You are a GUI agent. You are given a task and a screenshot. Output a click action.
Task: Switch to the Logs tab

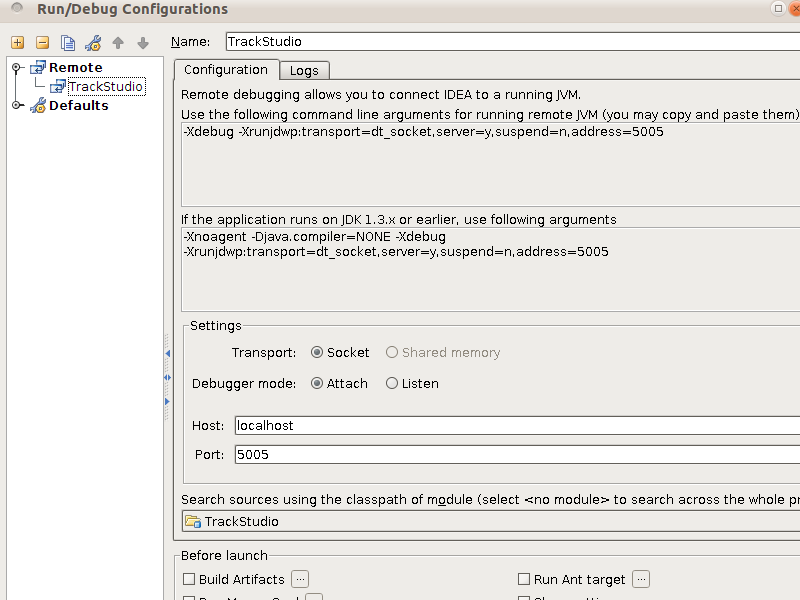coord(304,71)
